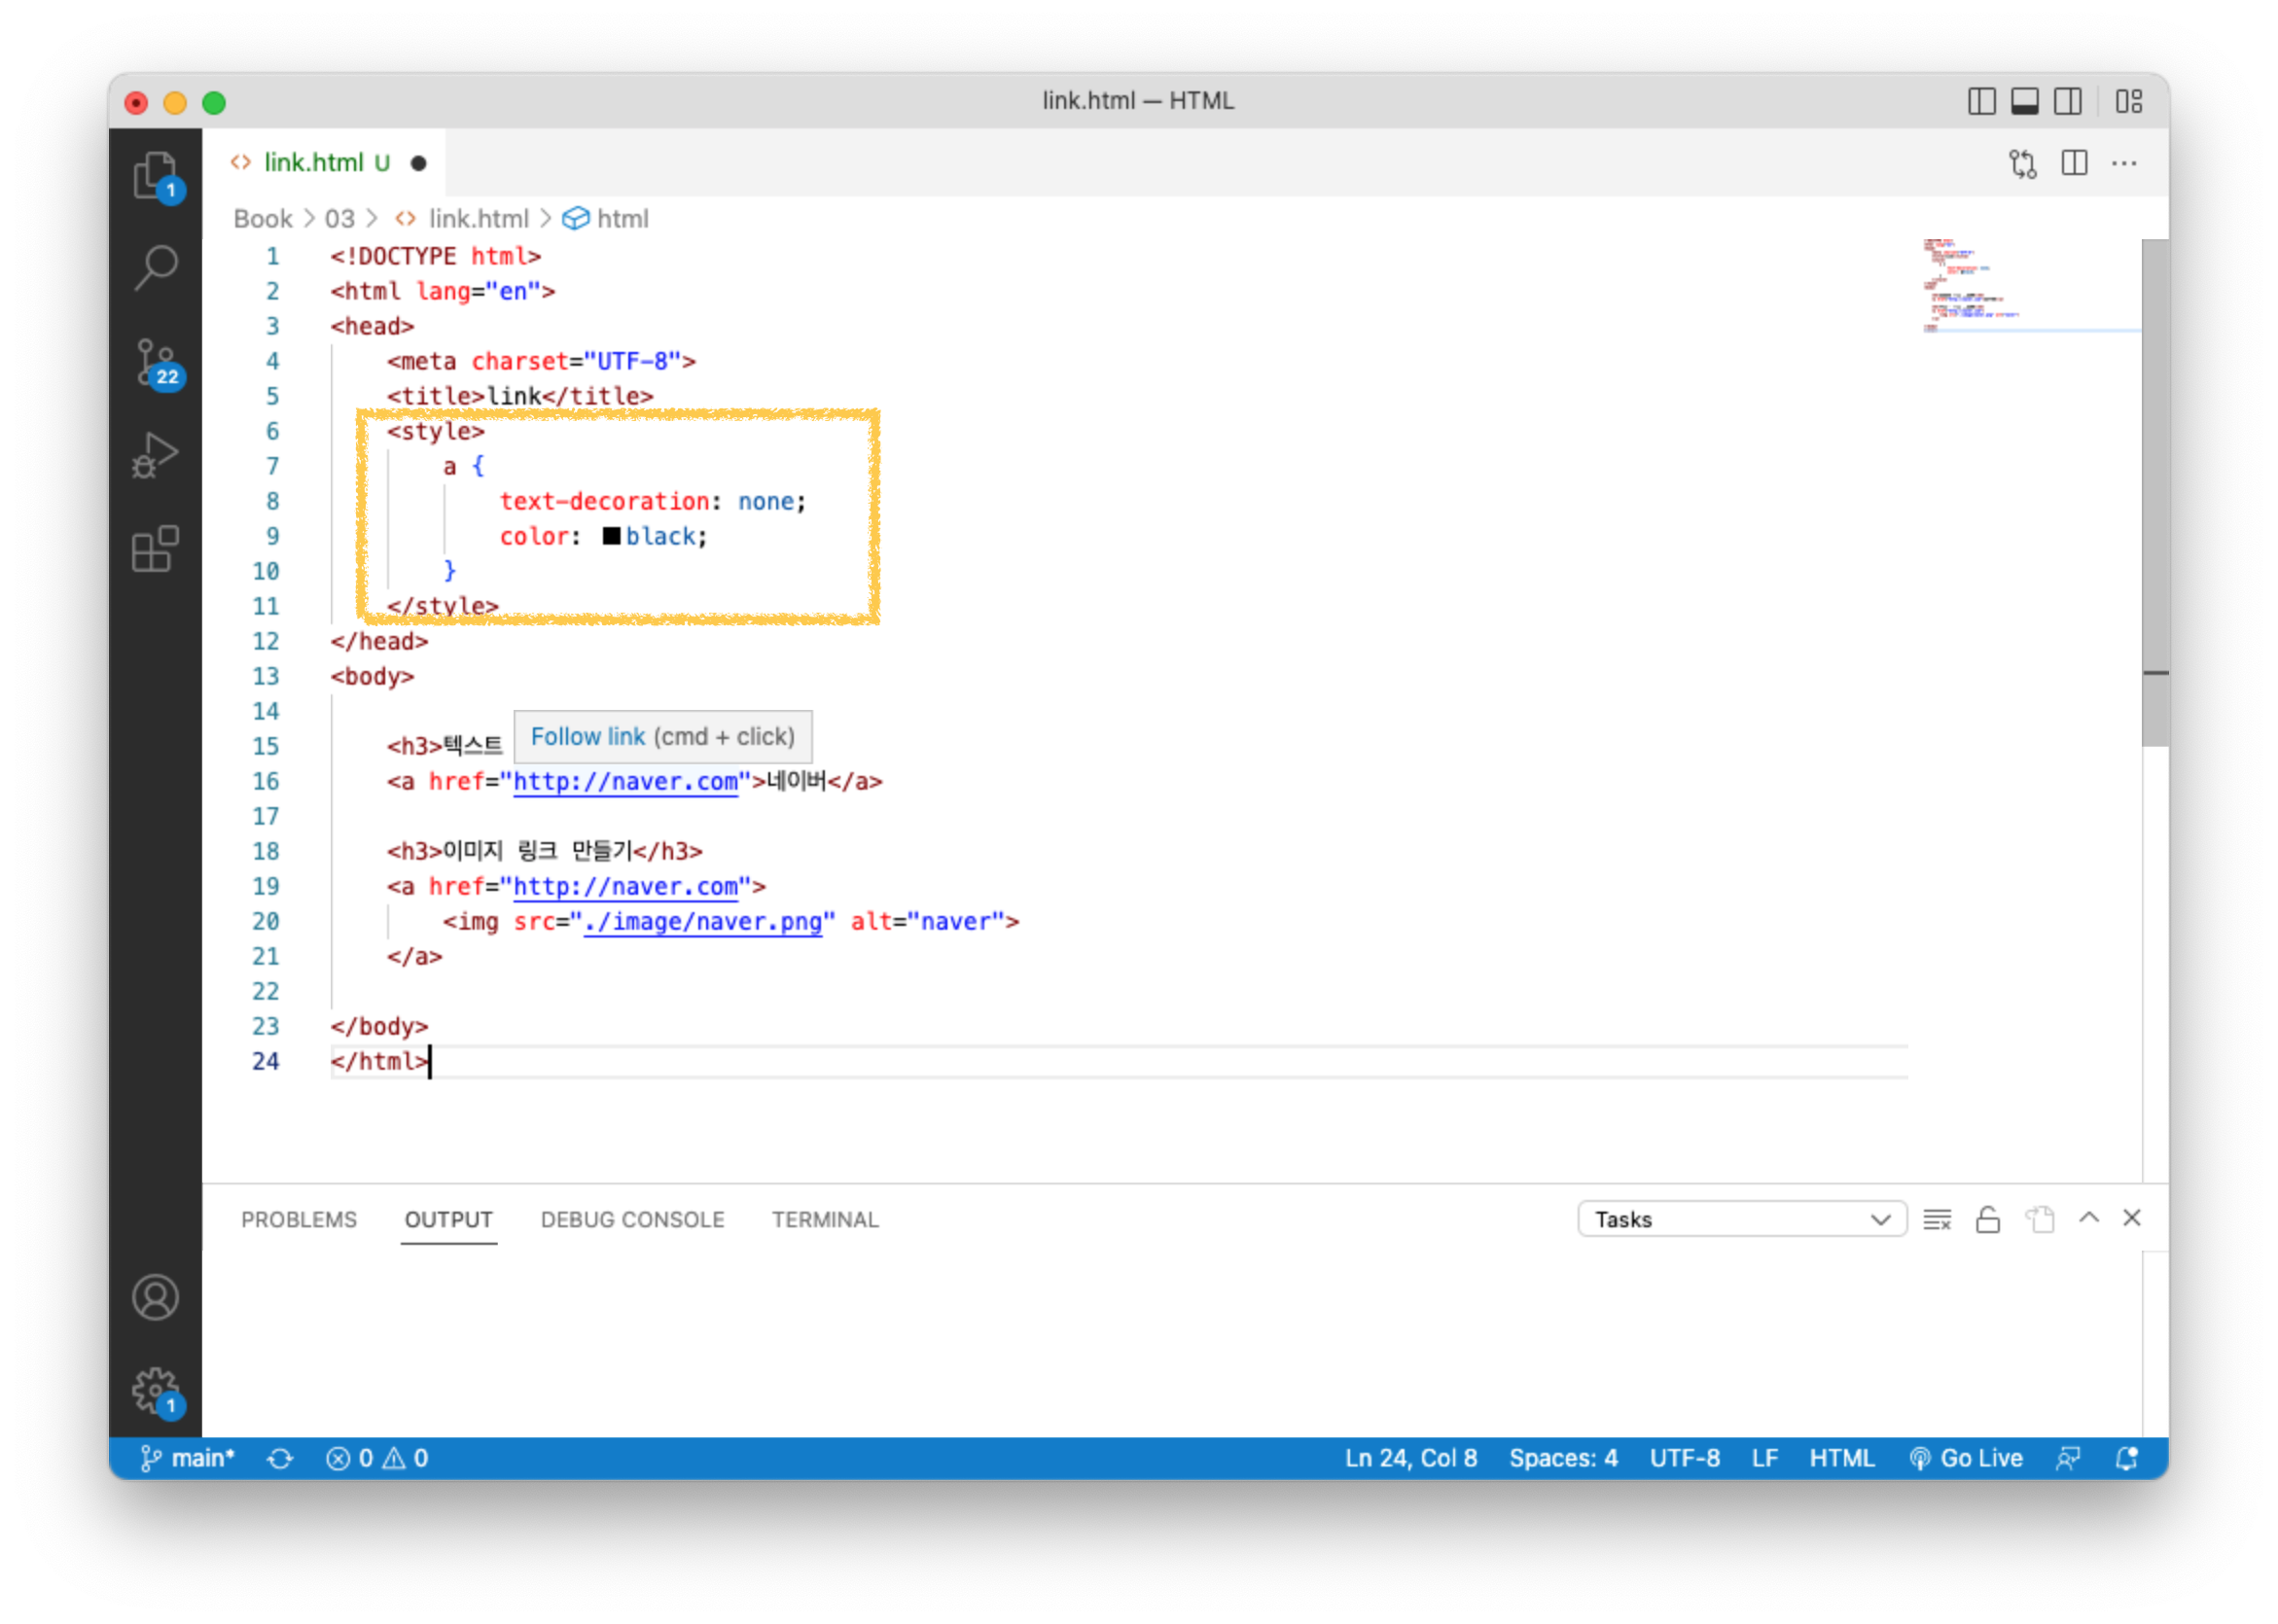This screenshot has height=1624, width=2278.
Task: Click the Open Changes compare icon
Action: pyautogui.click(x=2023, y=163)
